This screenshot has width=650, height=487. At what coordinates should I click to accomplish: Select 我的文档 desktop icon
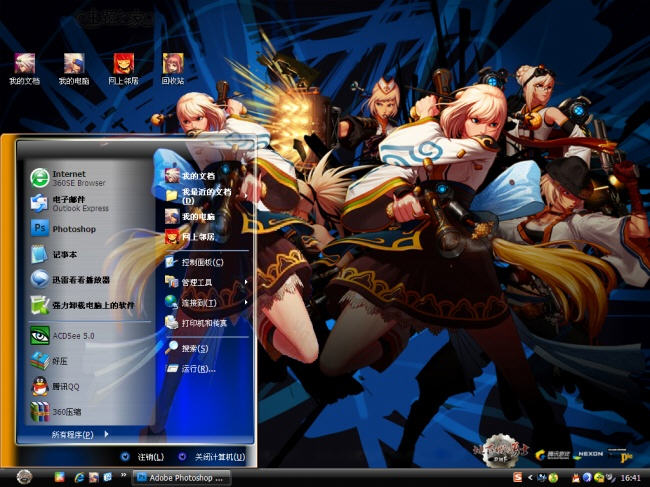[x=25, y=69]
